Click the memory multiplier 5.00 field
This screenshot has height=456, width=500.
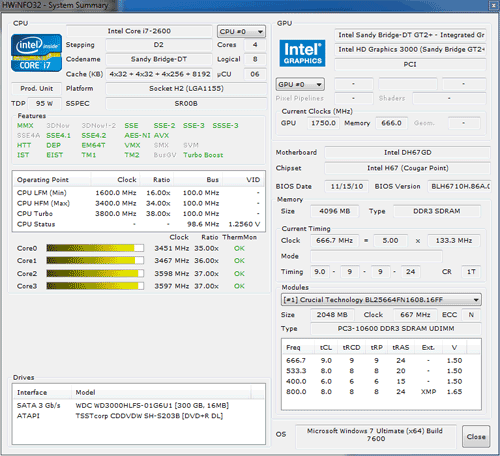390,240
